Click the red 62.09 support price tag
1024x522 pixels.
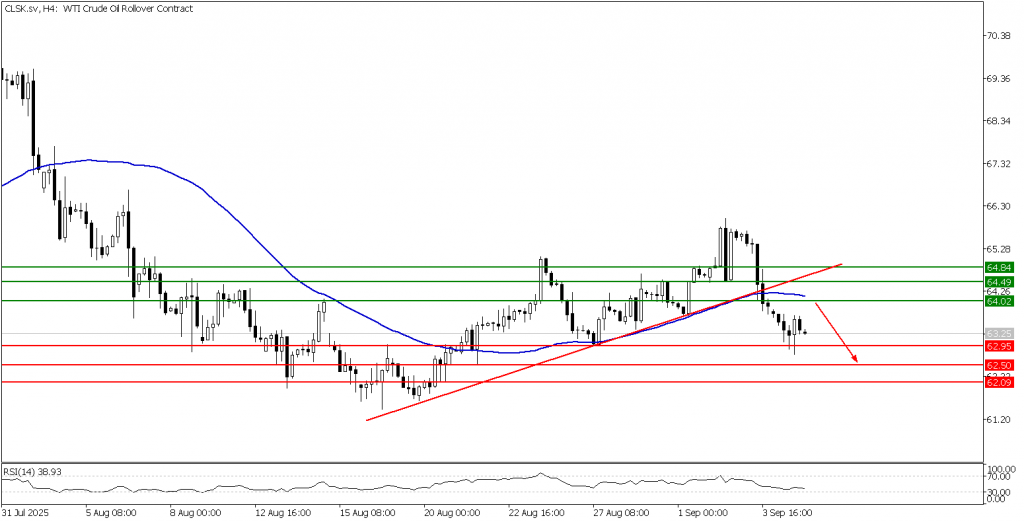[999, 382]
